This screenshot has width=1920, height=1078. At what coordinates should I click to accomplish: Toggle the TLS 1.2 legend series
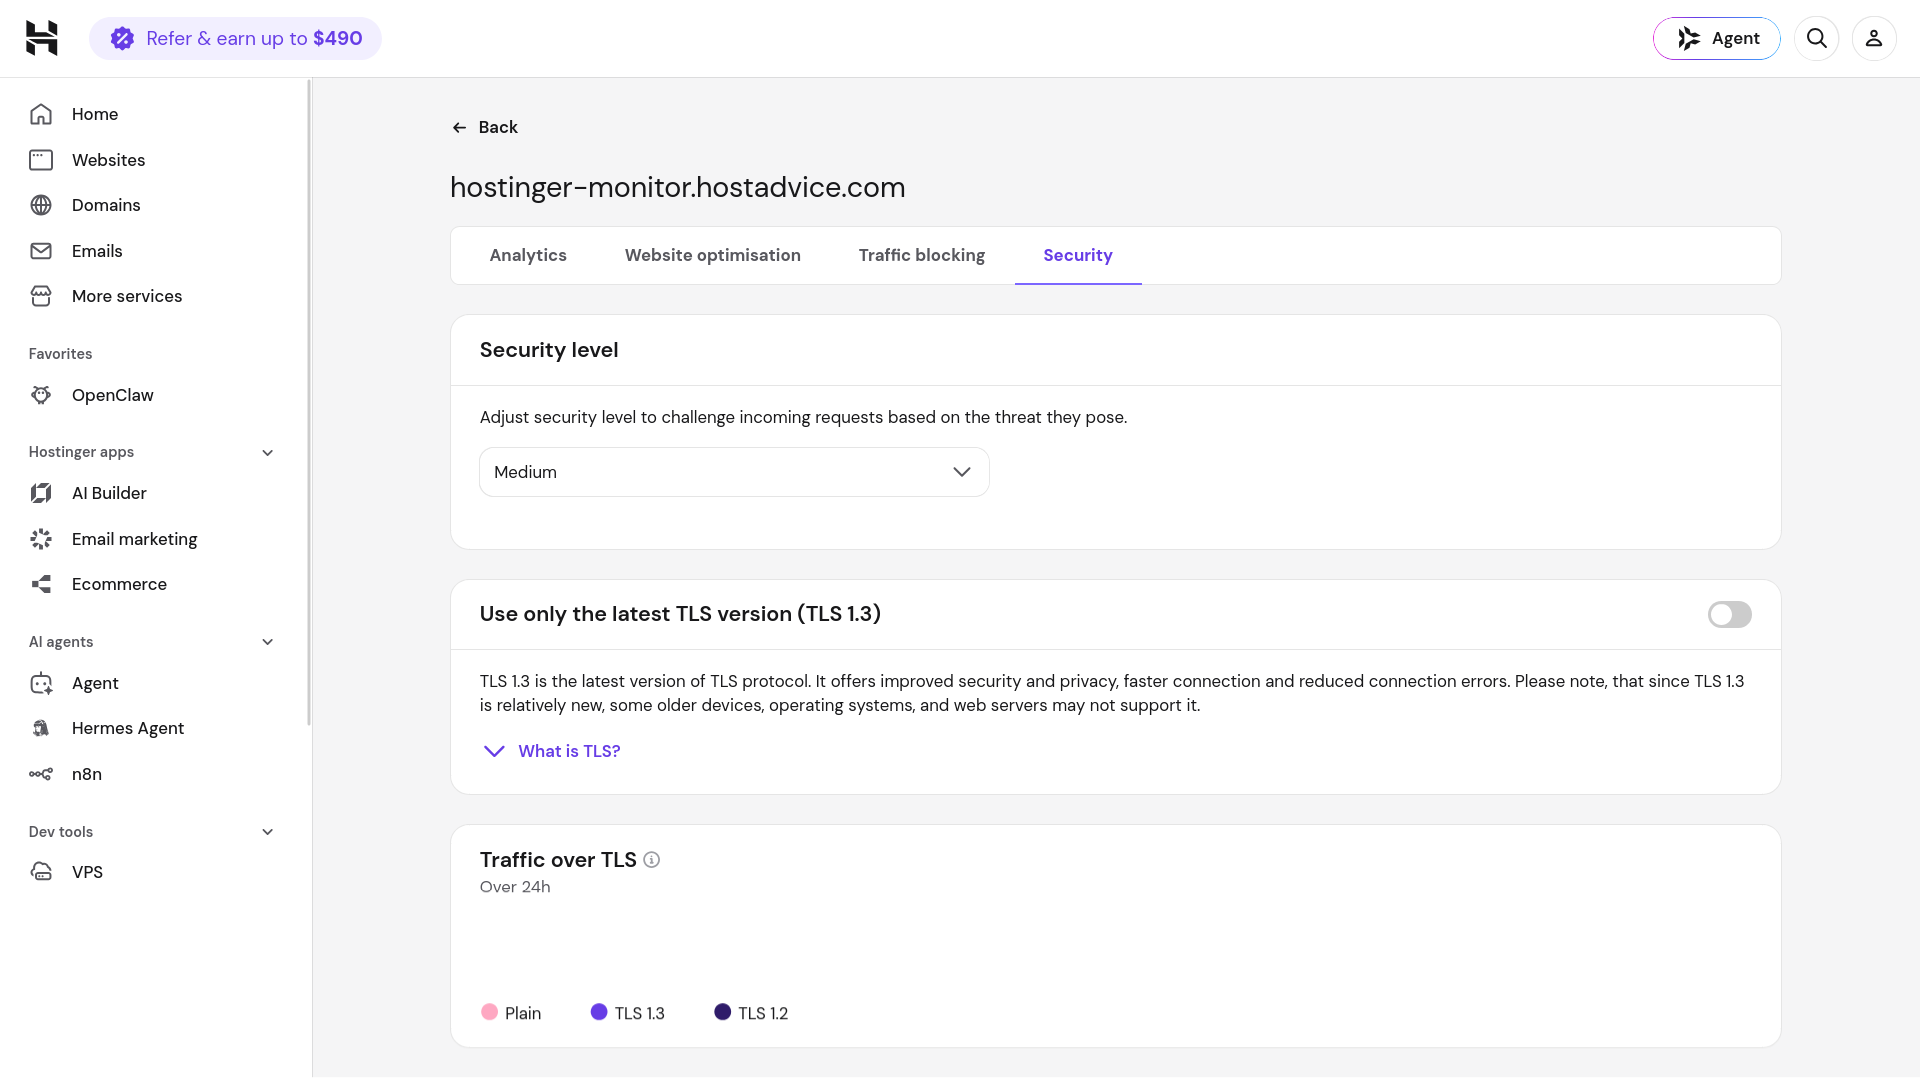click(751, 1013)
